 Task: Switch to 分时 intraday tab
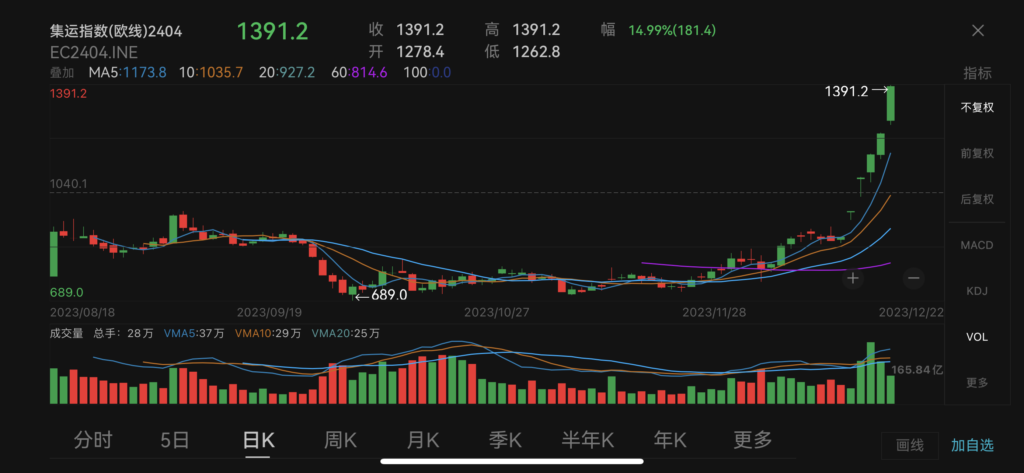[x=93, y=440]
